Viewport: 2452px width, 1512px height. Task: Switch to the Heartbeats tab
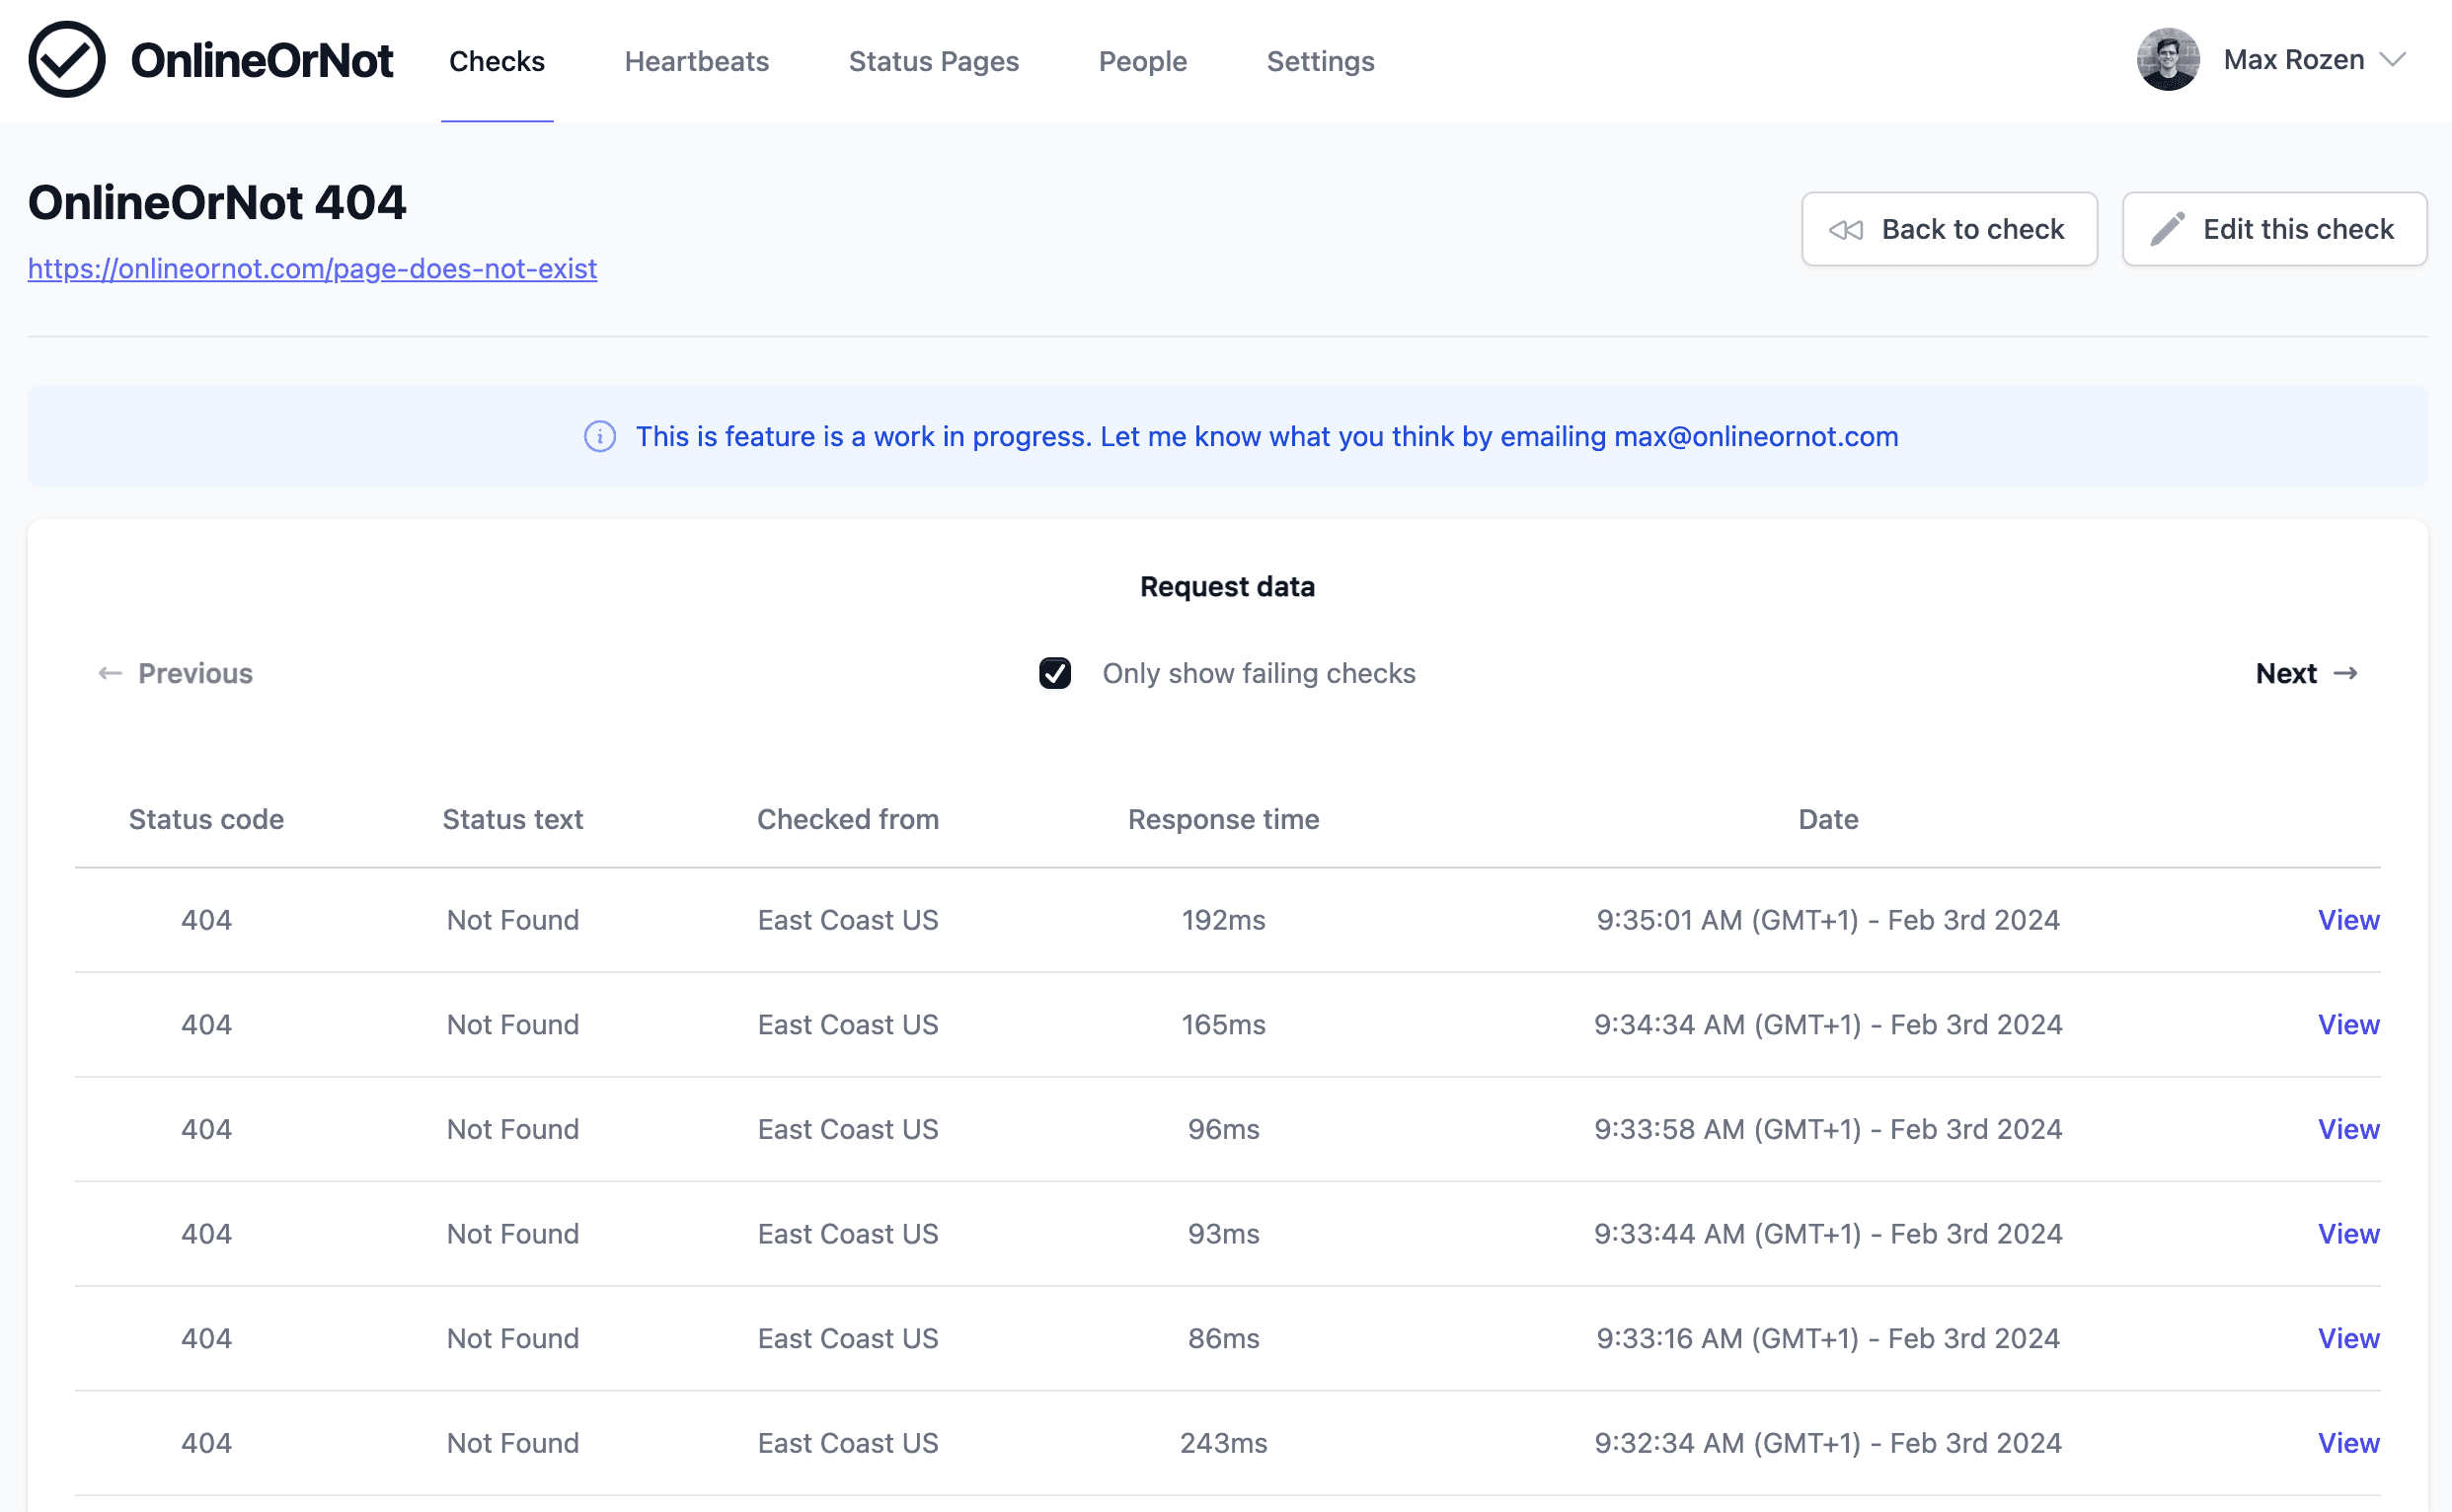tap(697, 59)
